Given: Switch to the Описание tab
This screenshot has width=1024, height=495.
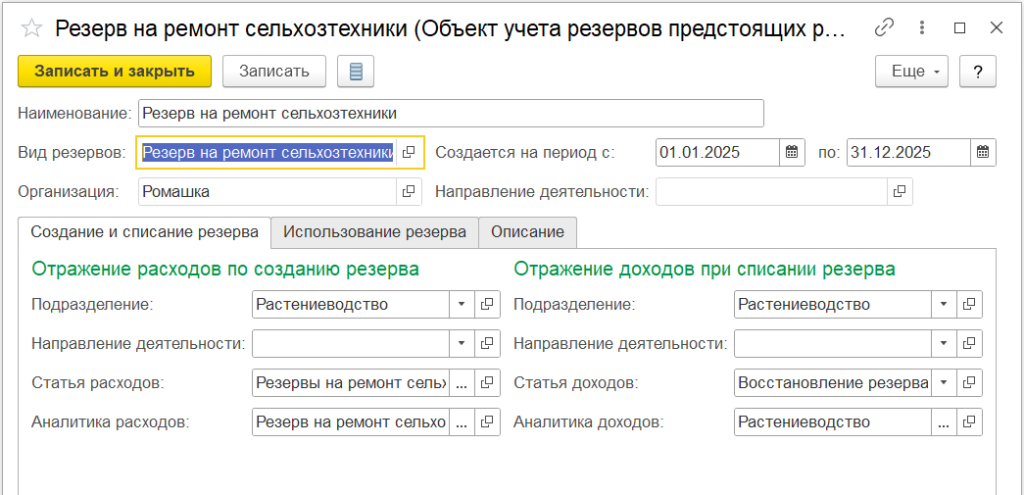Looking at the screenshot, I should 527,232.
